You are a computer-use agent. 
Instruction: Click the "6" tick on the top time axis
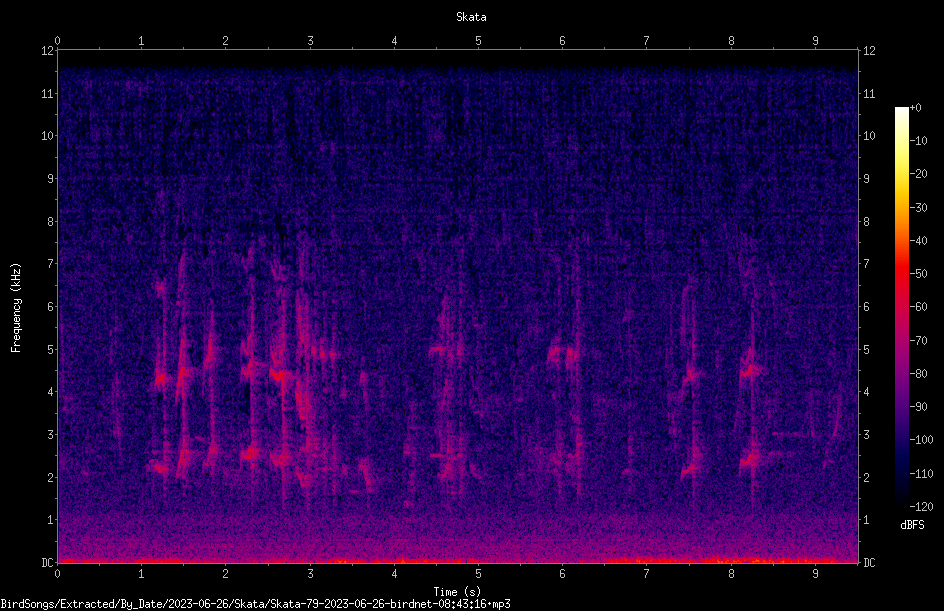[x=562, y=41]
